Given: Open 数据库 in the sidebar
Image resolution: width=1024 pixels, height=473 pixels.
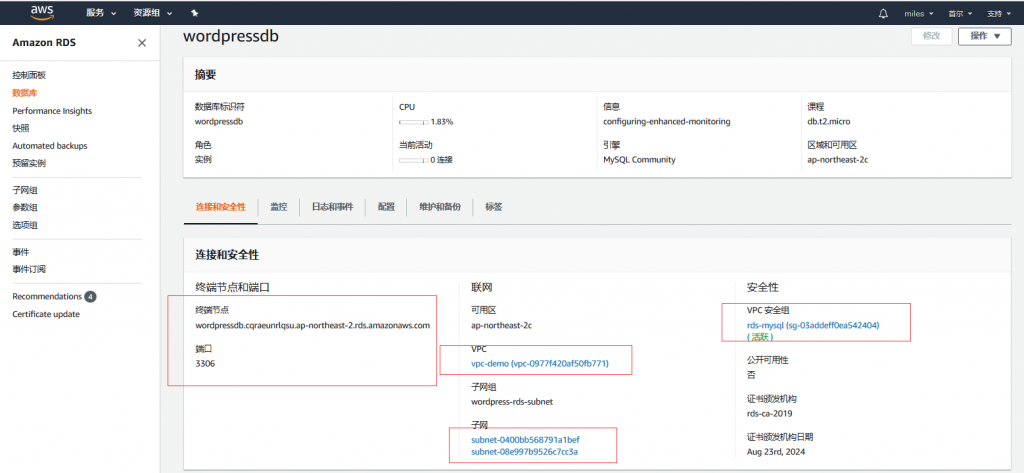Looking at the screenshot, I should coord(25,93).
